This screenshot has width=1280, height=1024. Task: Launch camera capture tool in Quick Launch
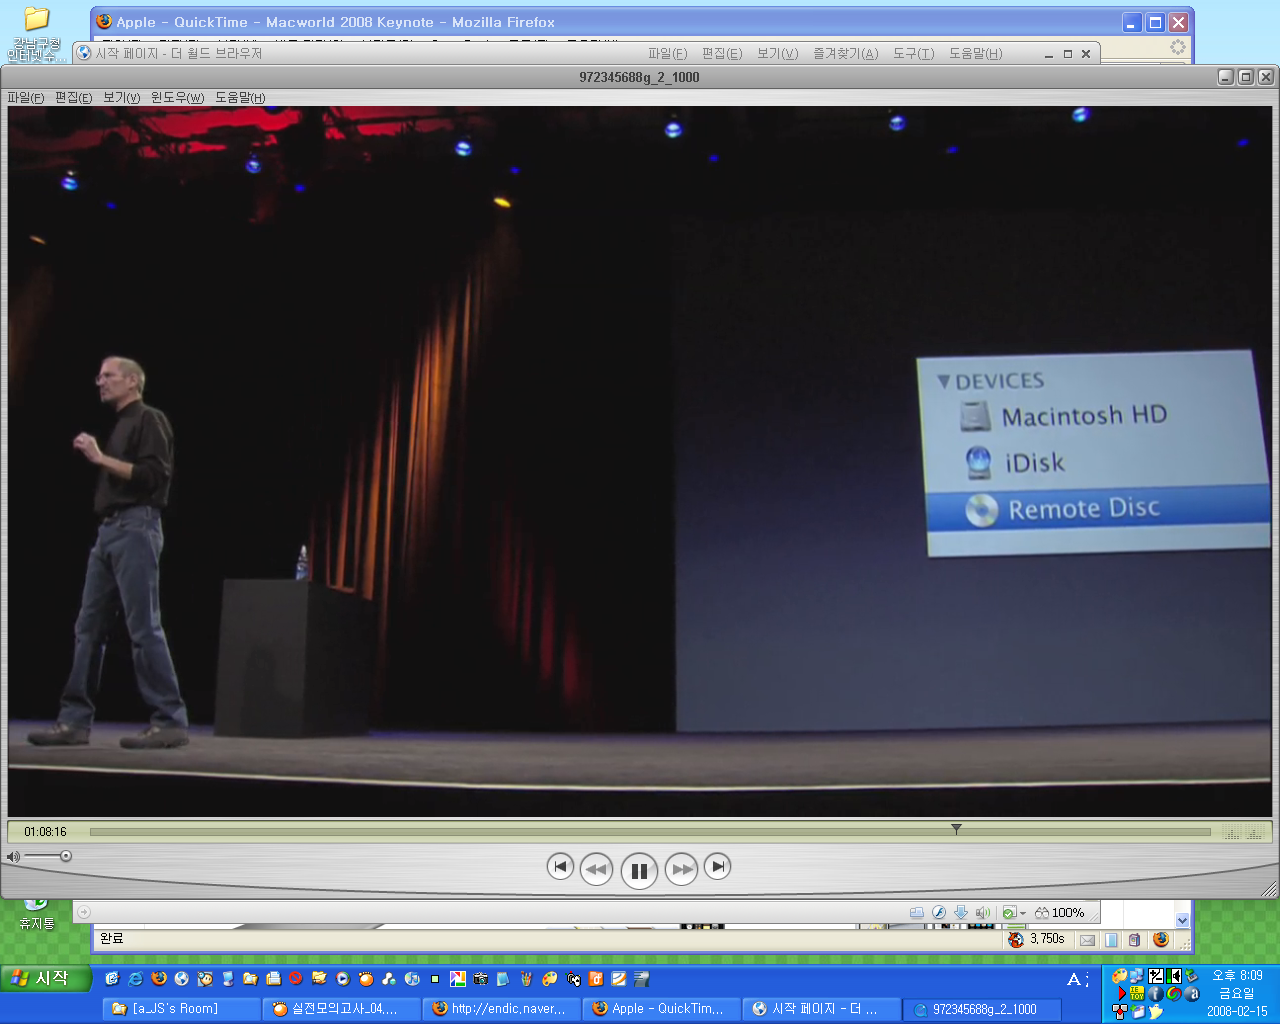pos(480,979)
